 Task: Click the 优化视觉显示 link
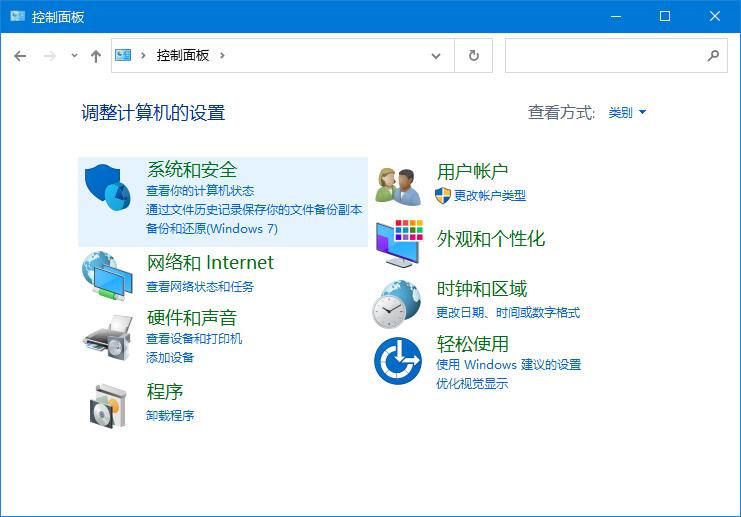472,383
